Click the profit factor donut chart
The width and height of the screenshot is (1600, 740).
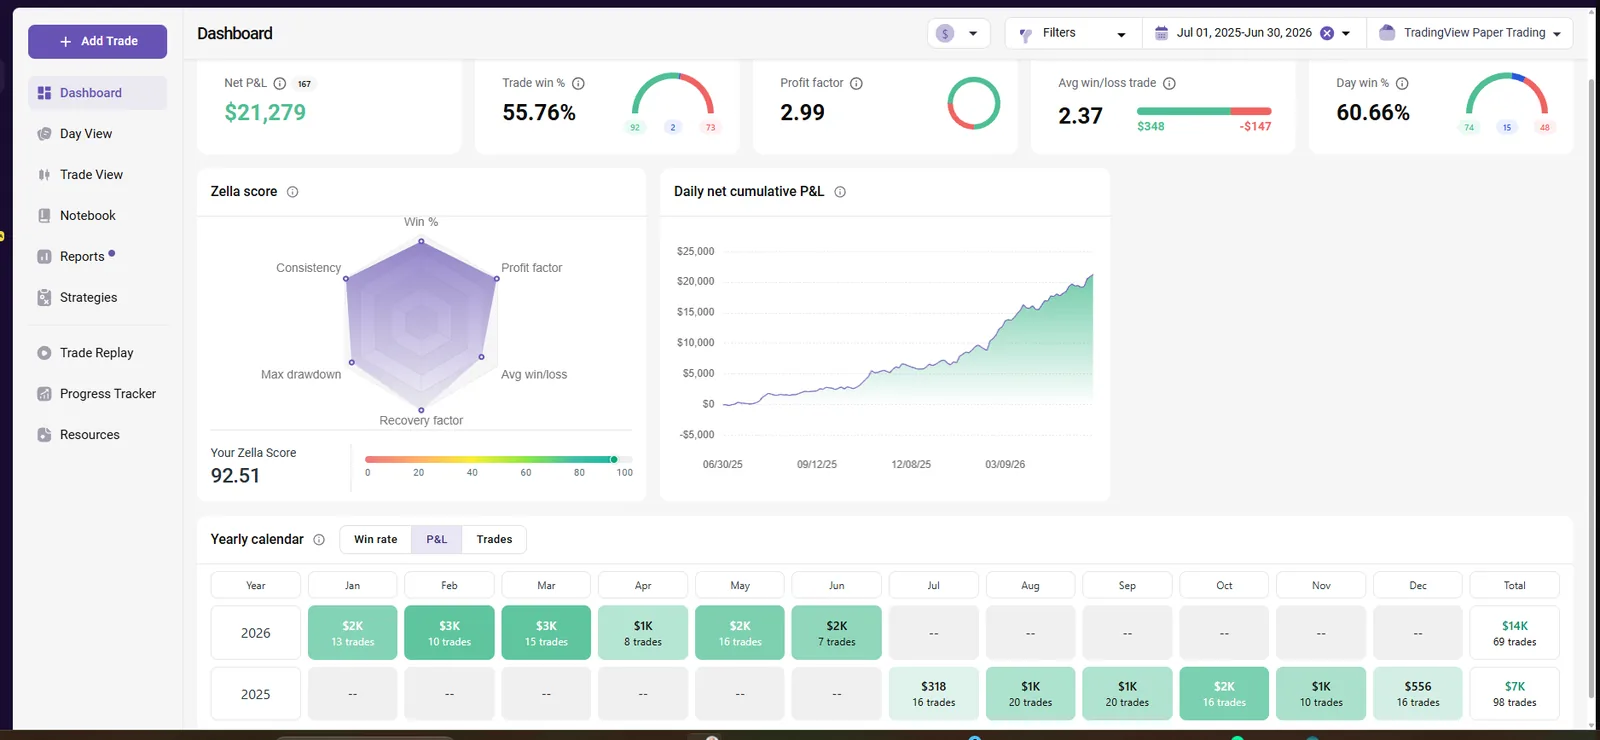point(974,103)
